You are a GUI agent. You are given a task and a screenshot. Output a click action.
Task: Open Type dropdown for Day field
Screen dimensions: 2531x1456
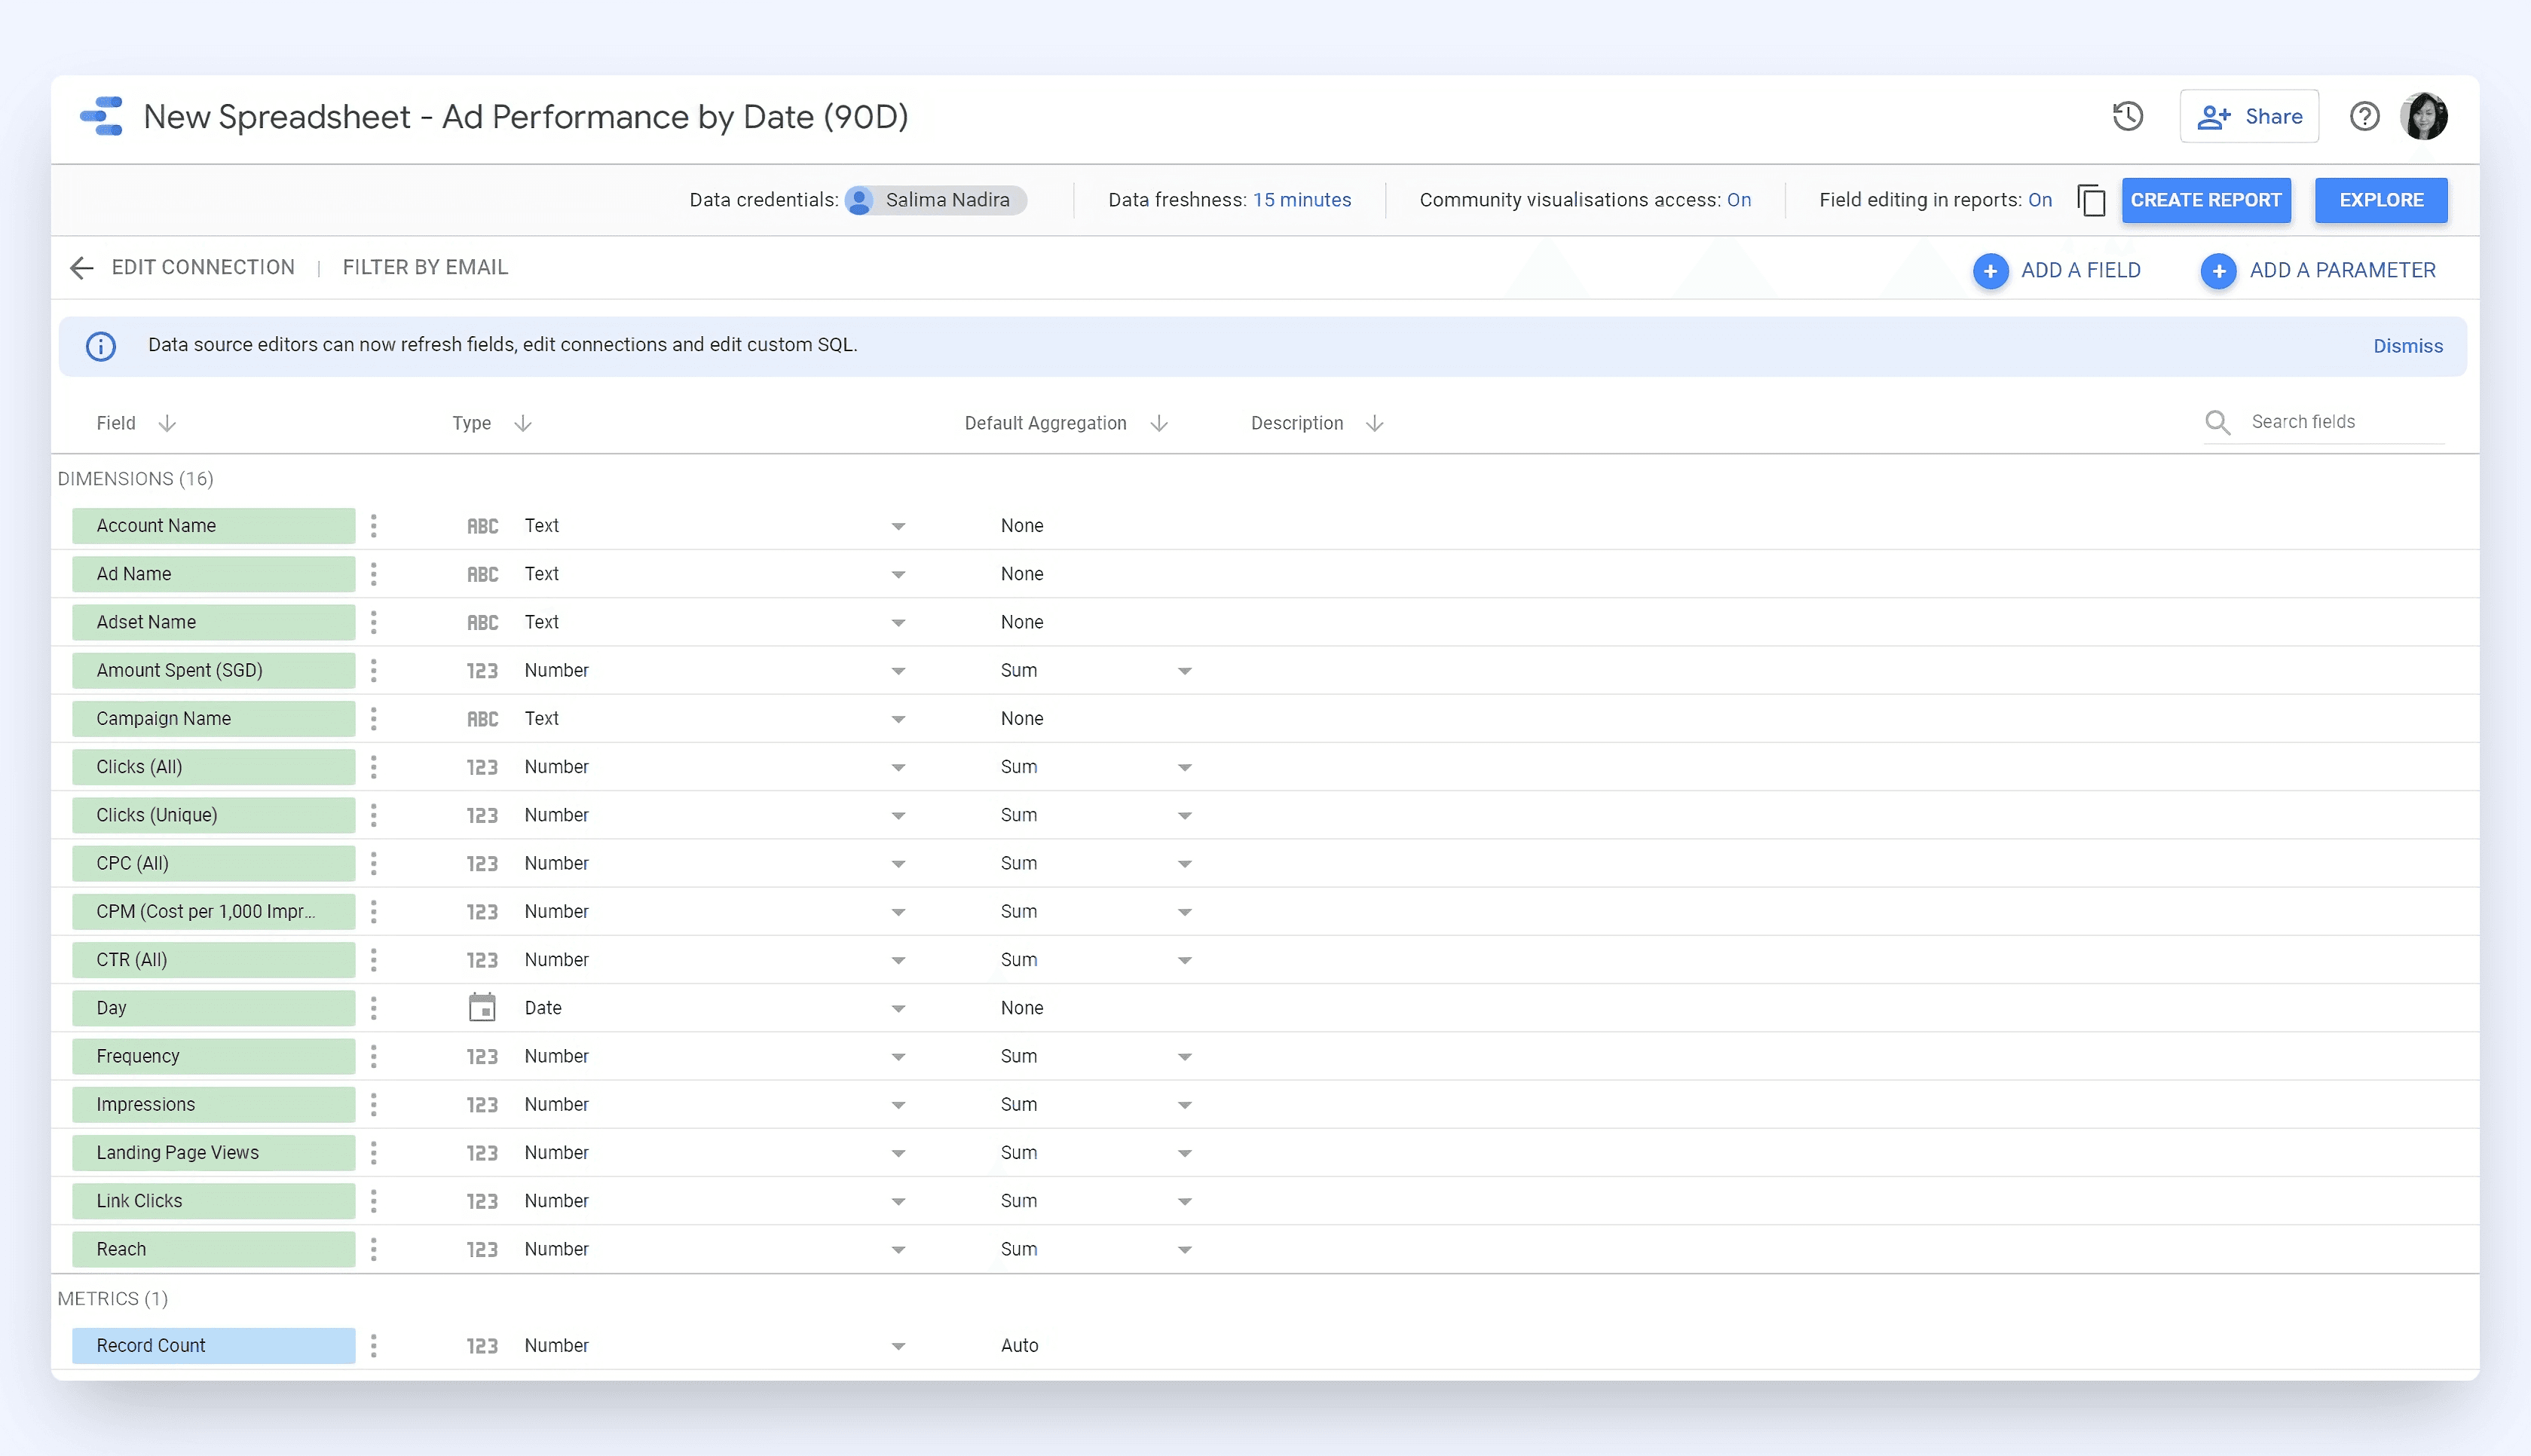898,1009
